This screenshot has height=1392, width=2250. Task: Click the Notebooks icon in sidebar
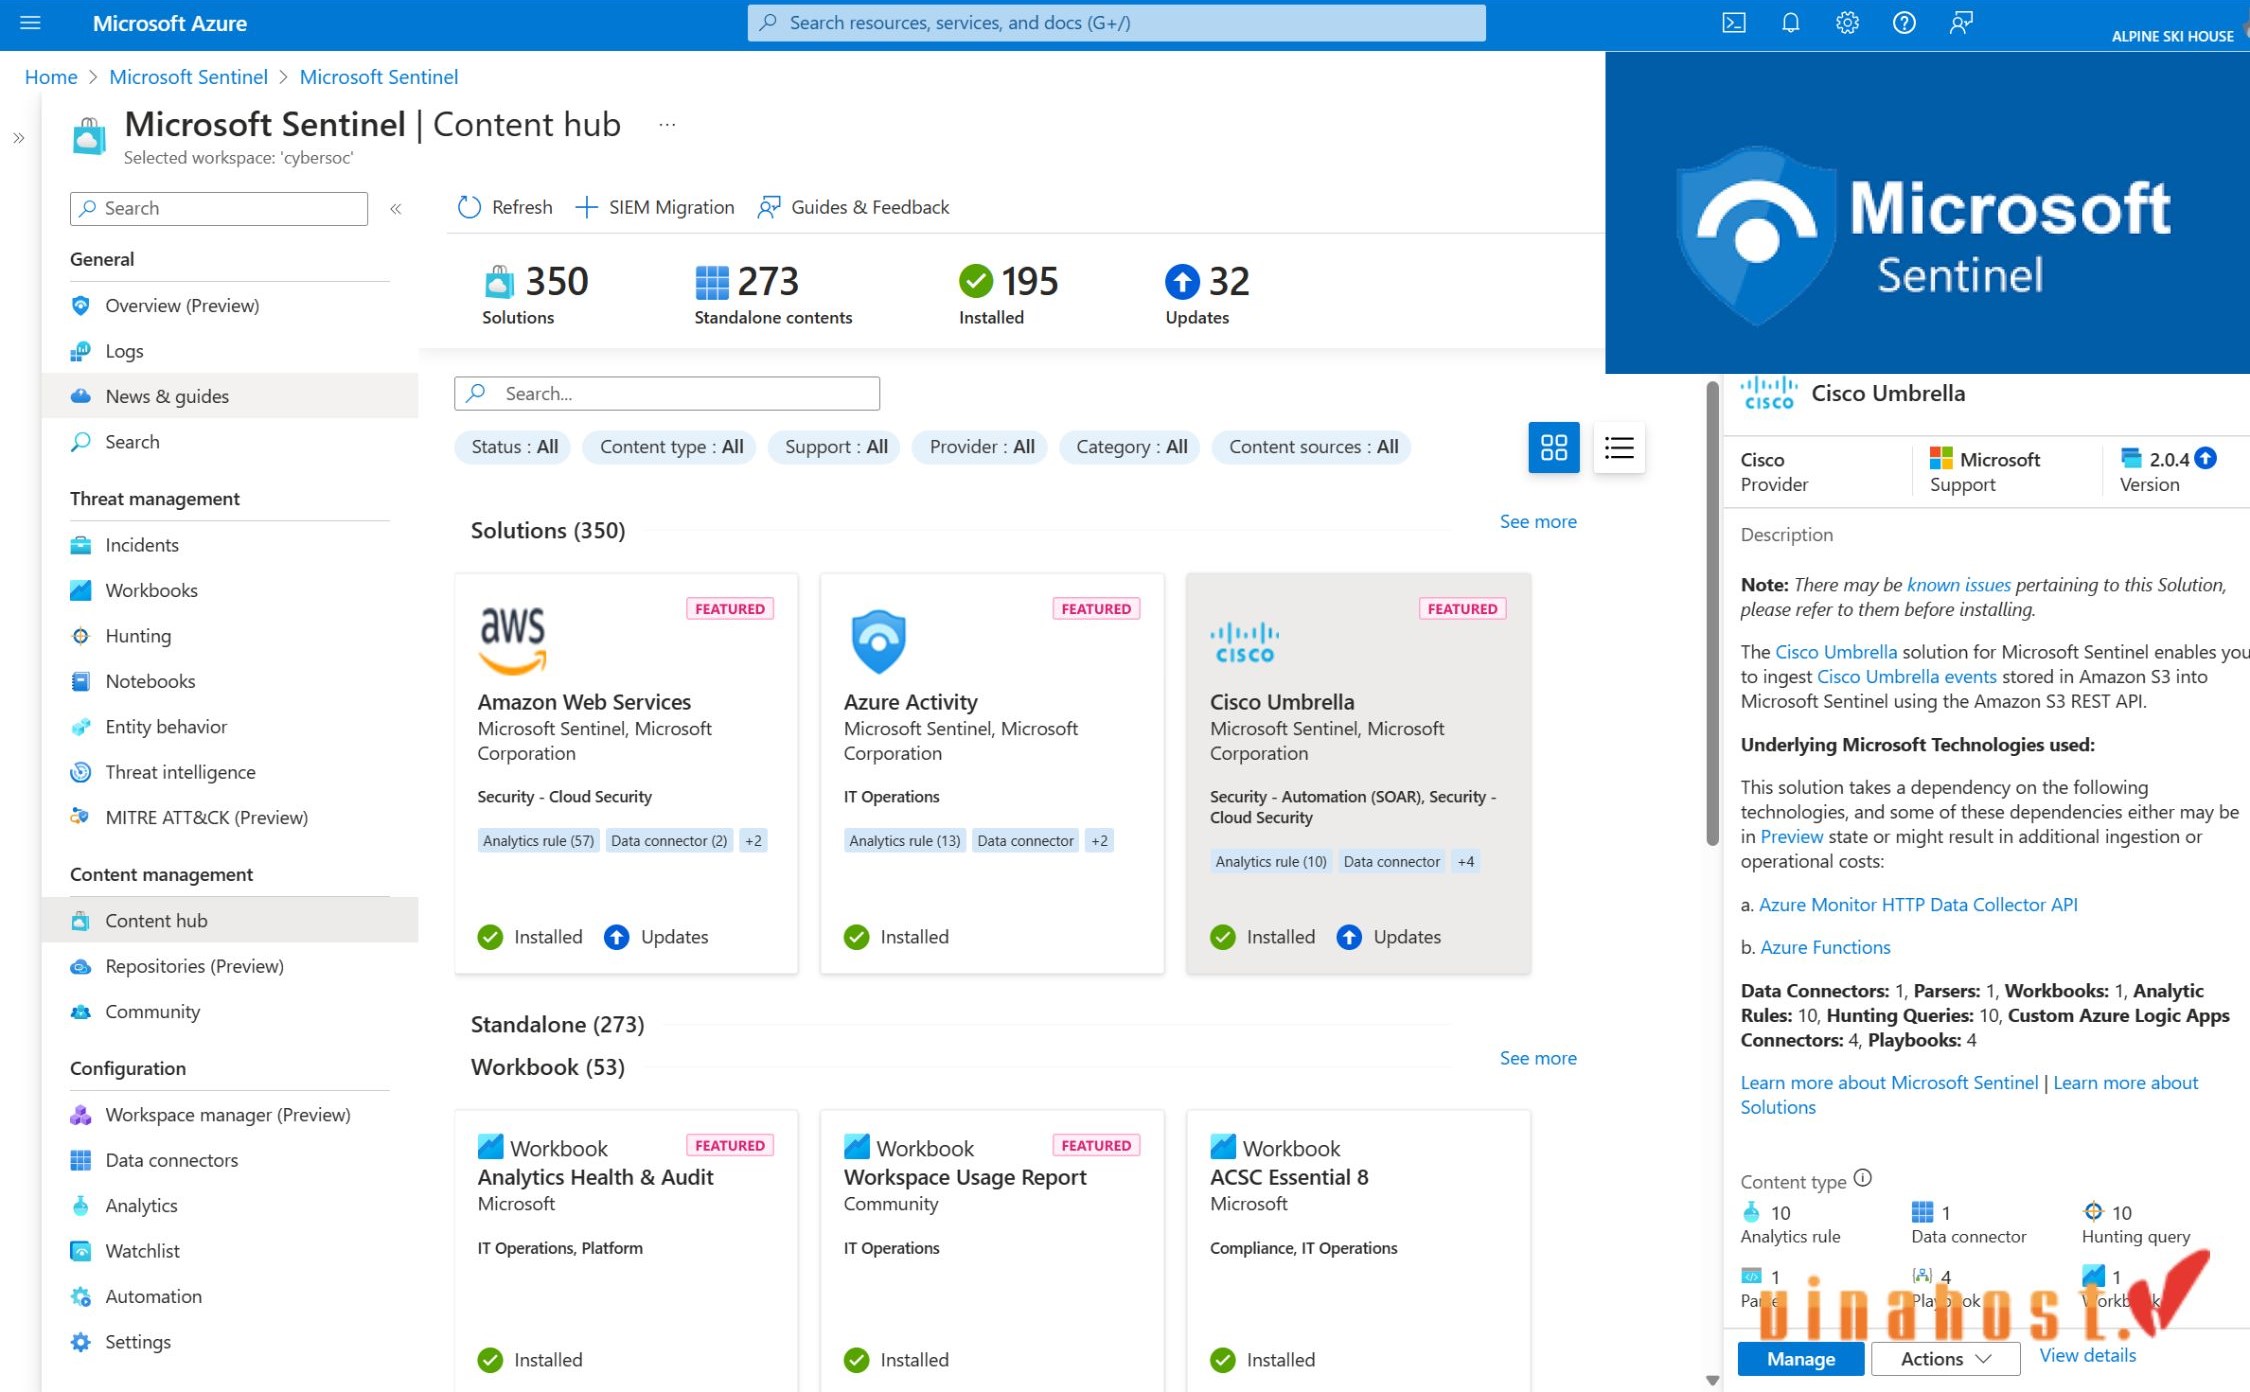tap(81, 681)
